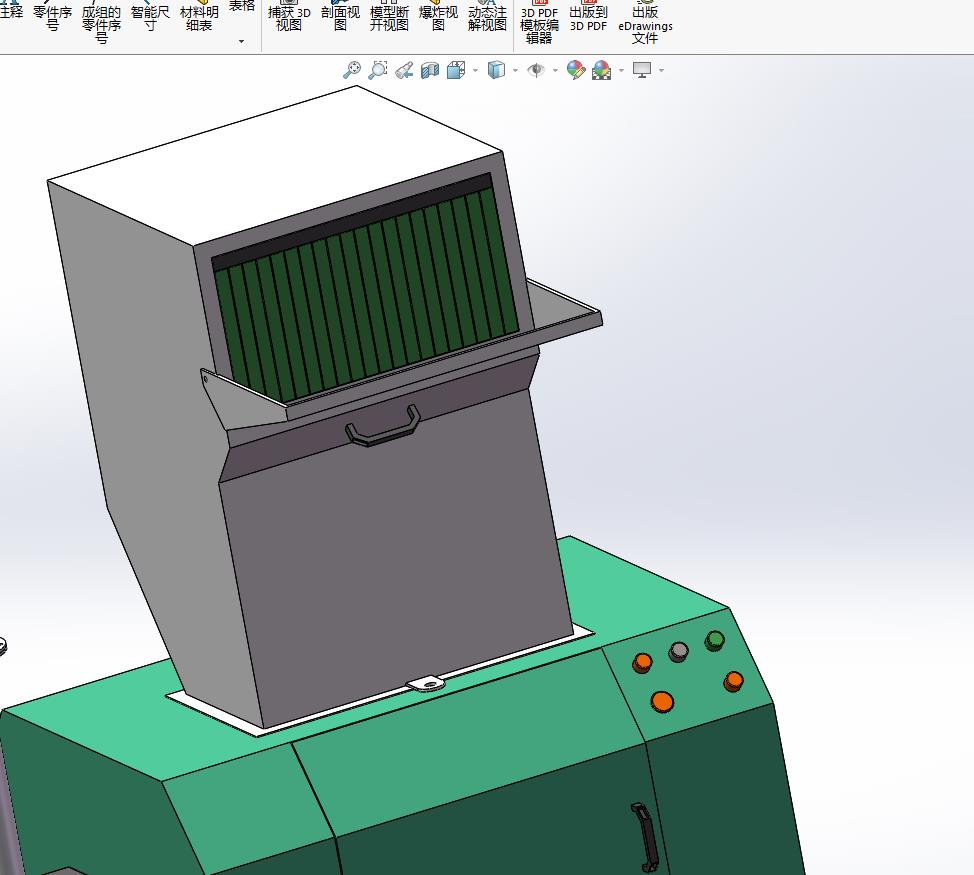Click the 出版到 3D PDF button
Screen dimensions: 974x875
click(x=588, y=17)
